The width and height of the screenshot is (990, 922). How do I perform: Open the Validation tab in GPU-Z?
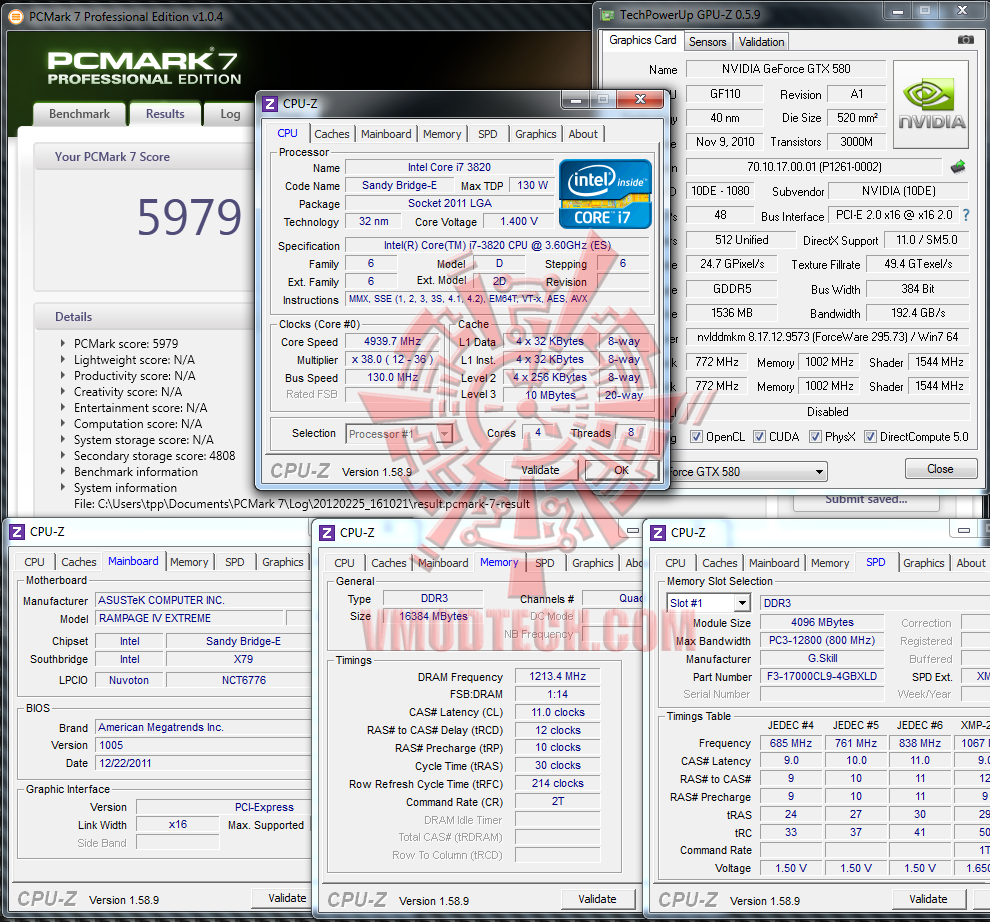tap(761, 42)
